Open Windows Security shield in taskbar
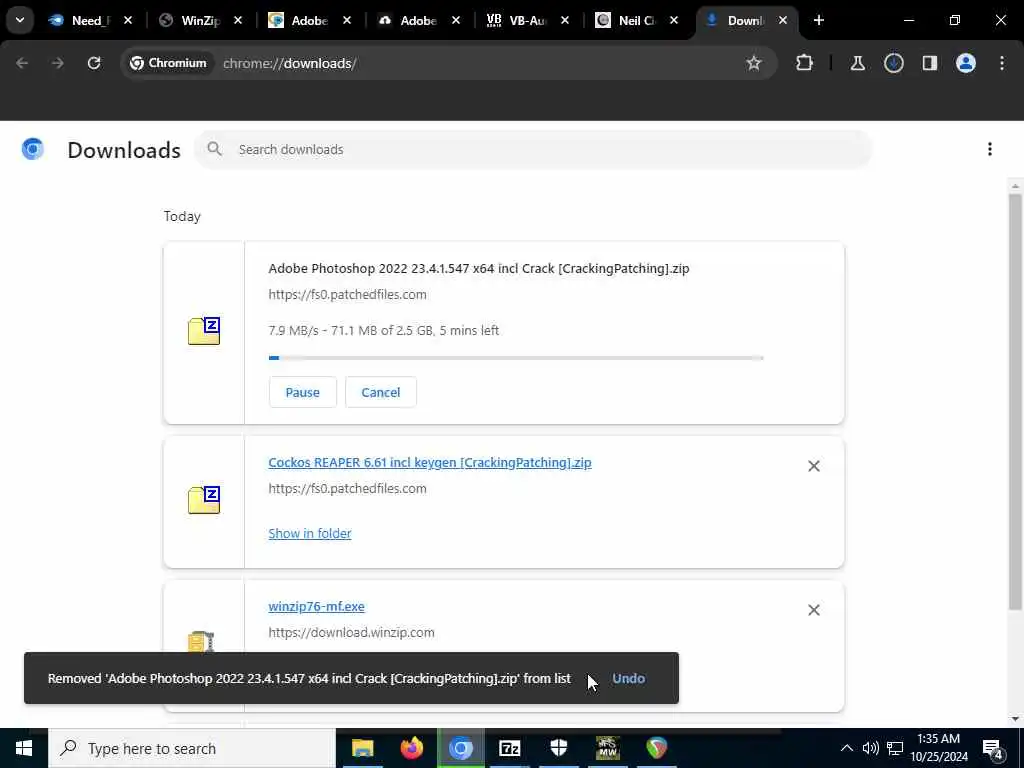 [559, 748]
